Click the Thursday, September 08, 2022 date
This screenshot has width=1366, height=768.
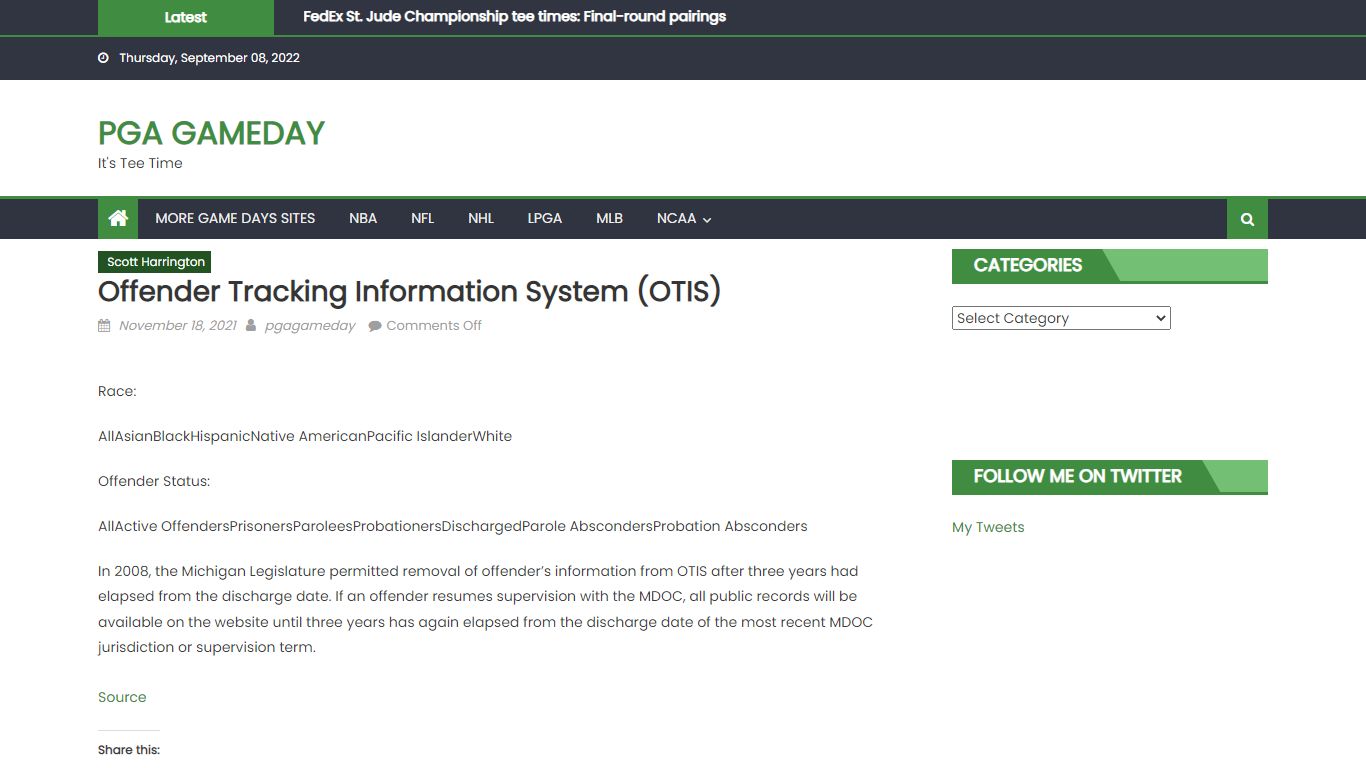coord(209,58)
